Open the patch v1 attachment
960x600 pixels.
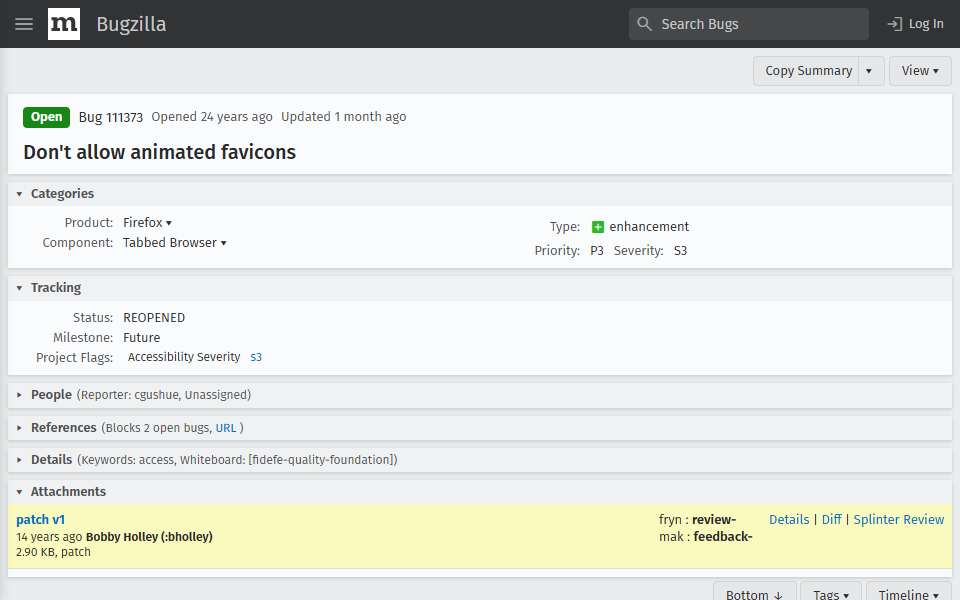tap(40, 520)
